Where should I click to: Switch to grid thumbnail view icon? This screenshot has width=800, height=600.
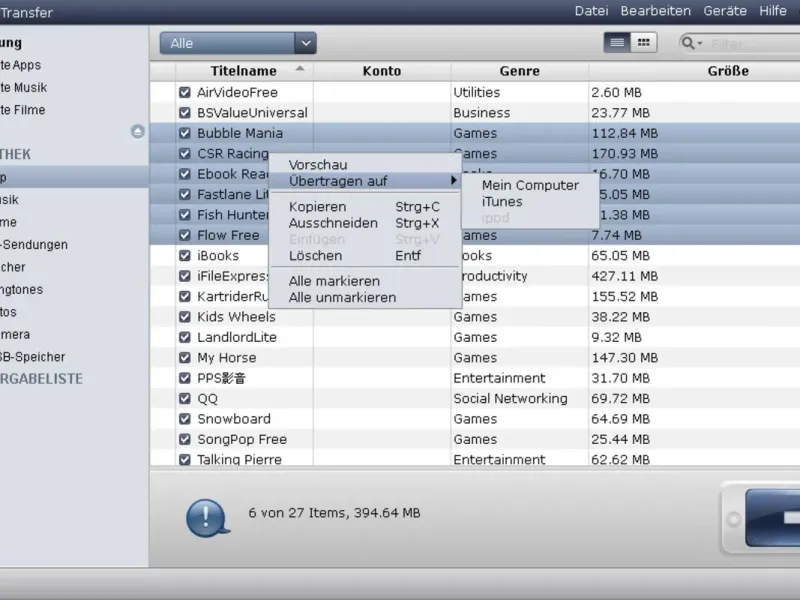[643, 43]
